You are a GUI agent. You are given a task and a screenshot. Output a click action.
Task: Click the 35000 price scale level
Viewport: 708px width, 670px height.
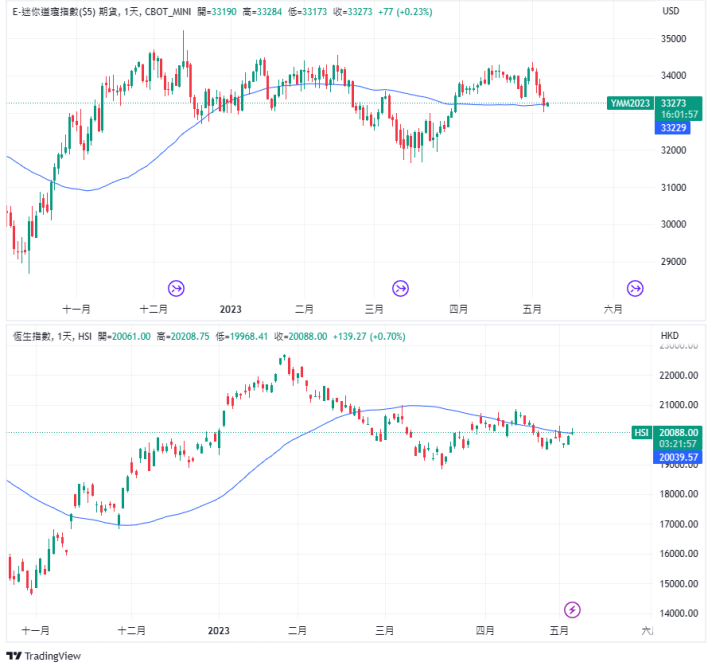pyautogui.click(x=673, y=38)
